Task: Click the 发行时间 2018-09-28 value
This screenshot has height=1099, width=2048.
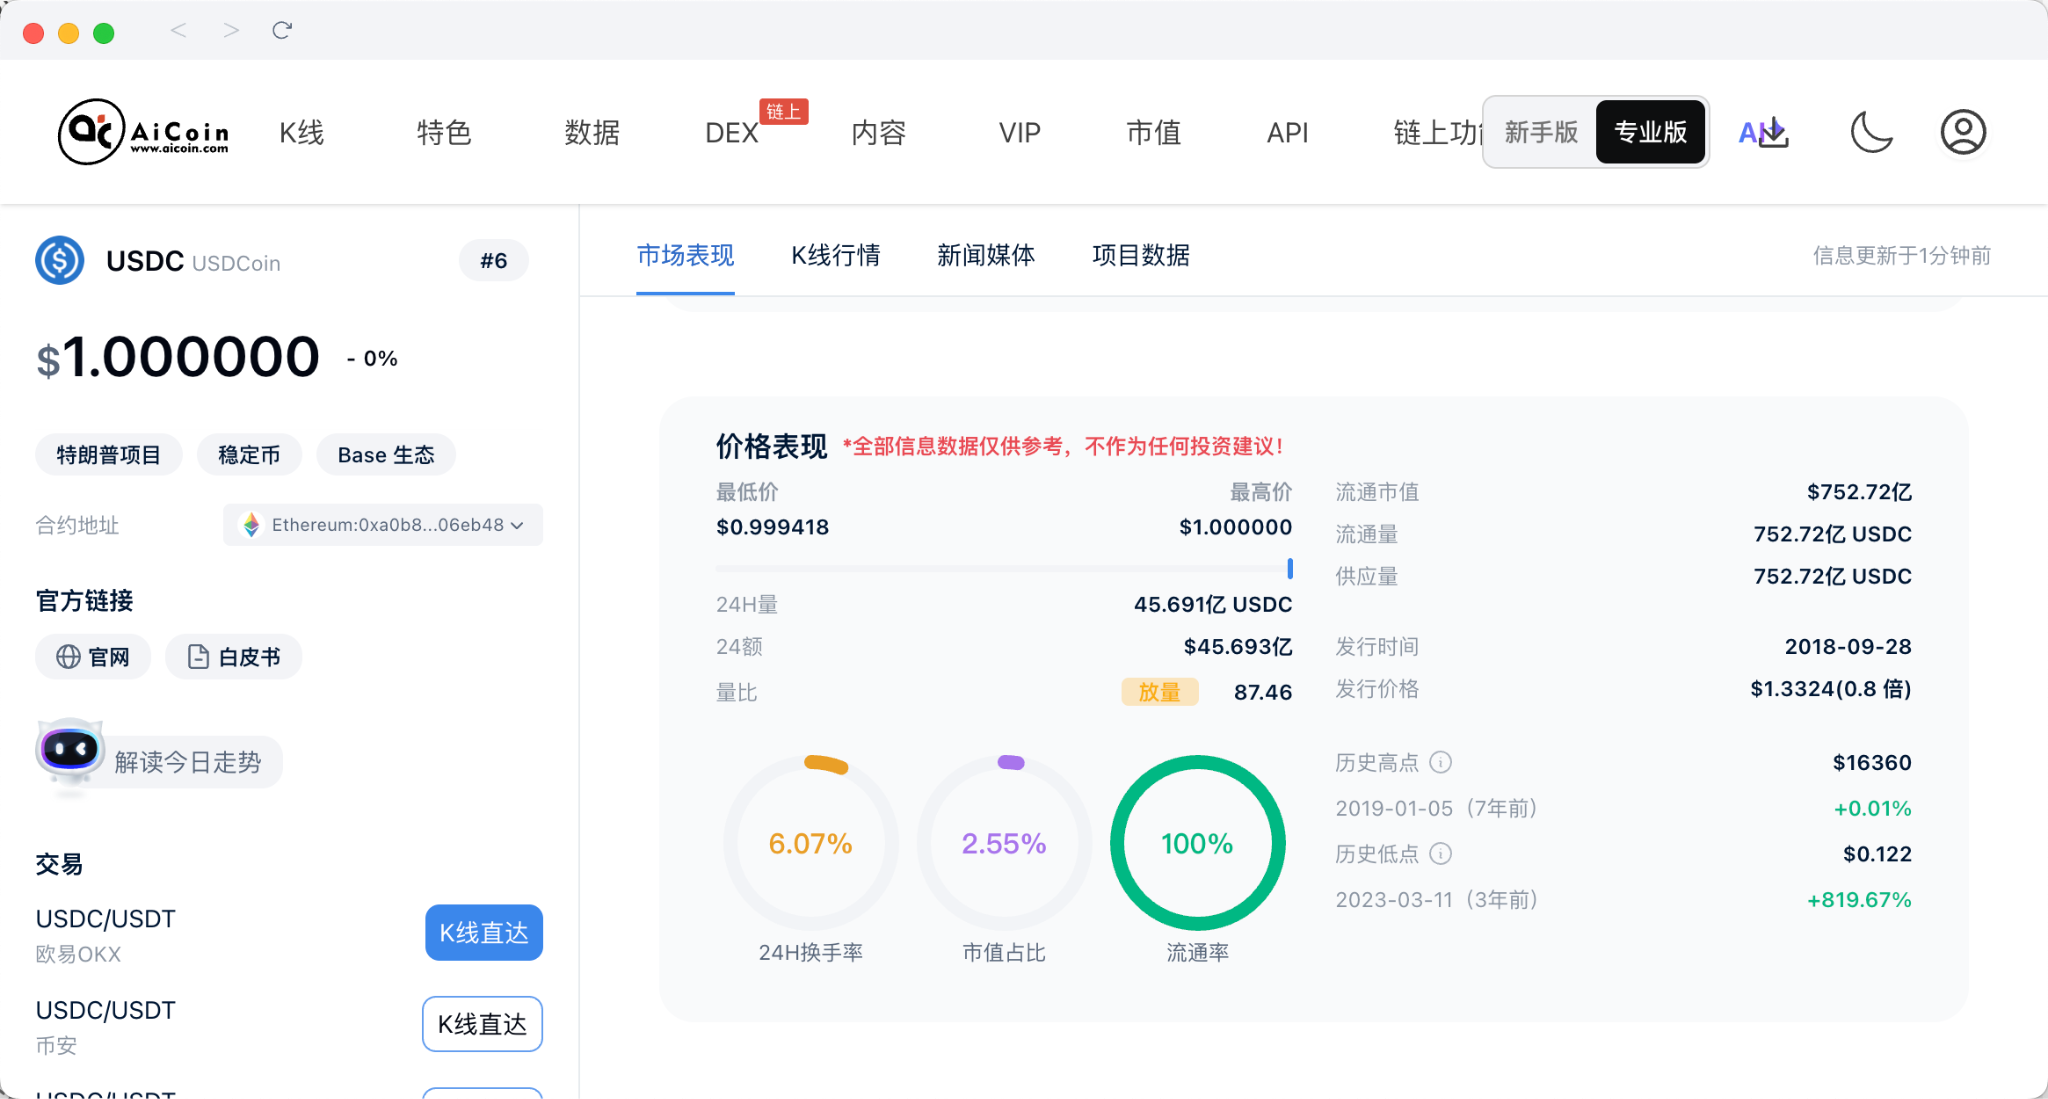Action: click(x=1848, y=646)
